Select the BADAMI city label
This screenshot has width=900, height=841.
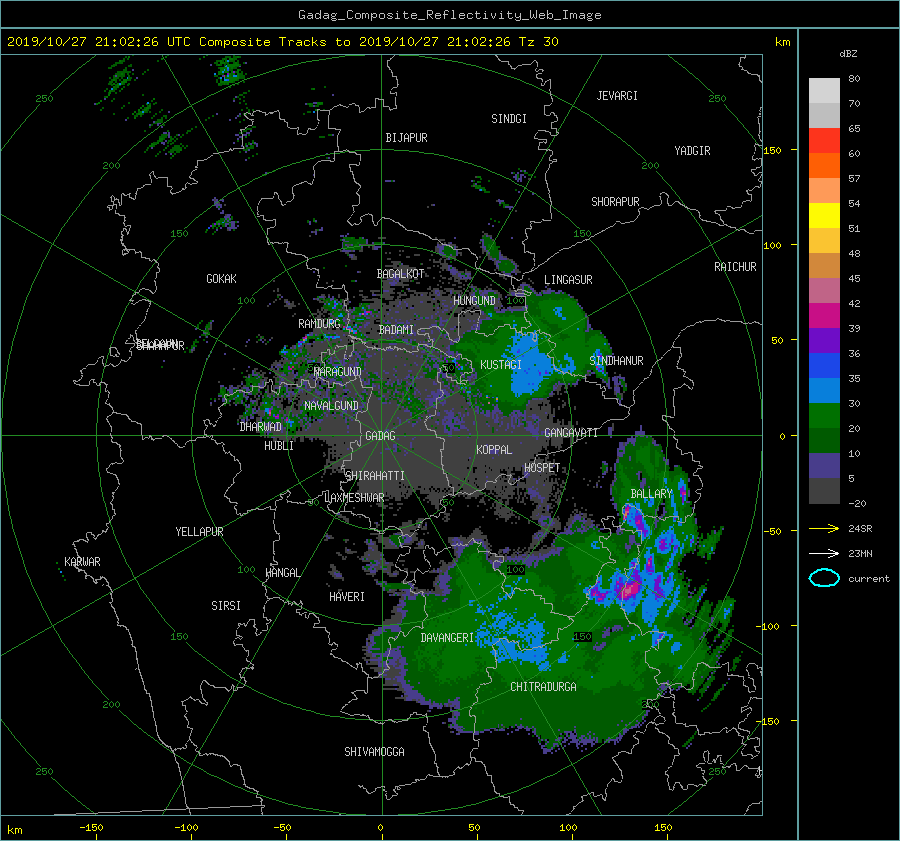[x=396, y=330]
